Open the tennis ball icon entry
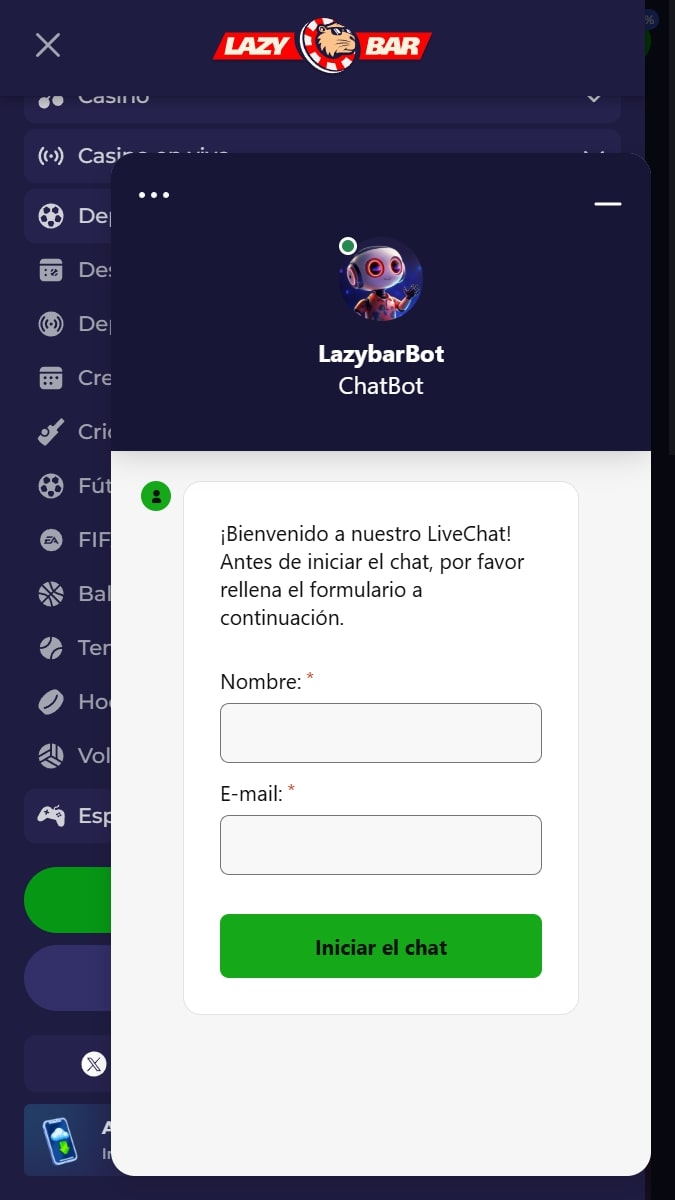The image size is (675, 1200). [50, 648]
